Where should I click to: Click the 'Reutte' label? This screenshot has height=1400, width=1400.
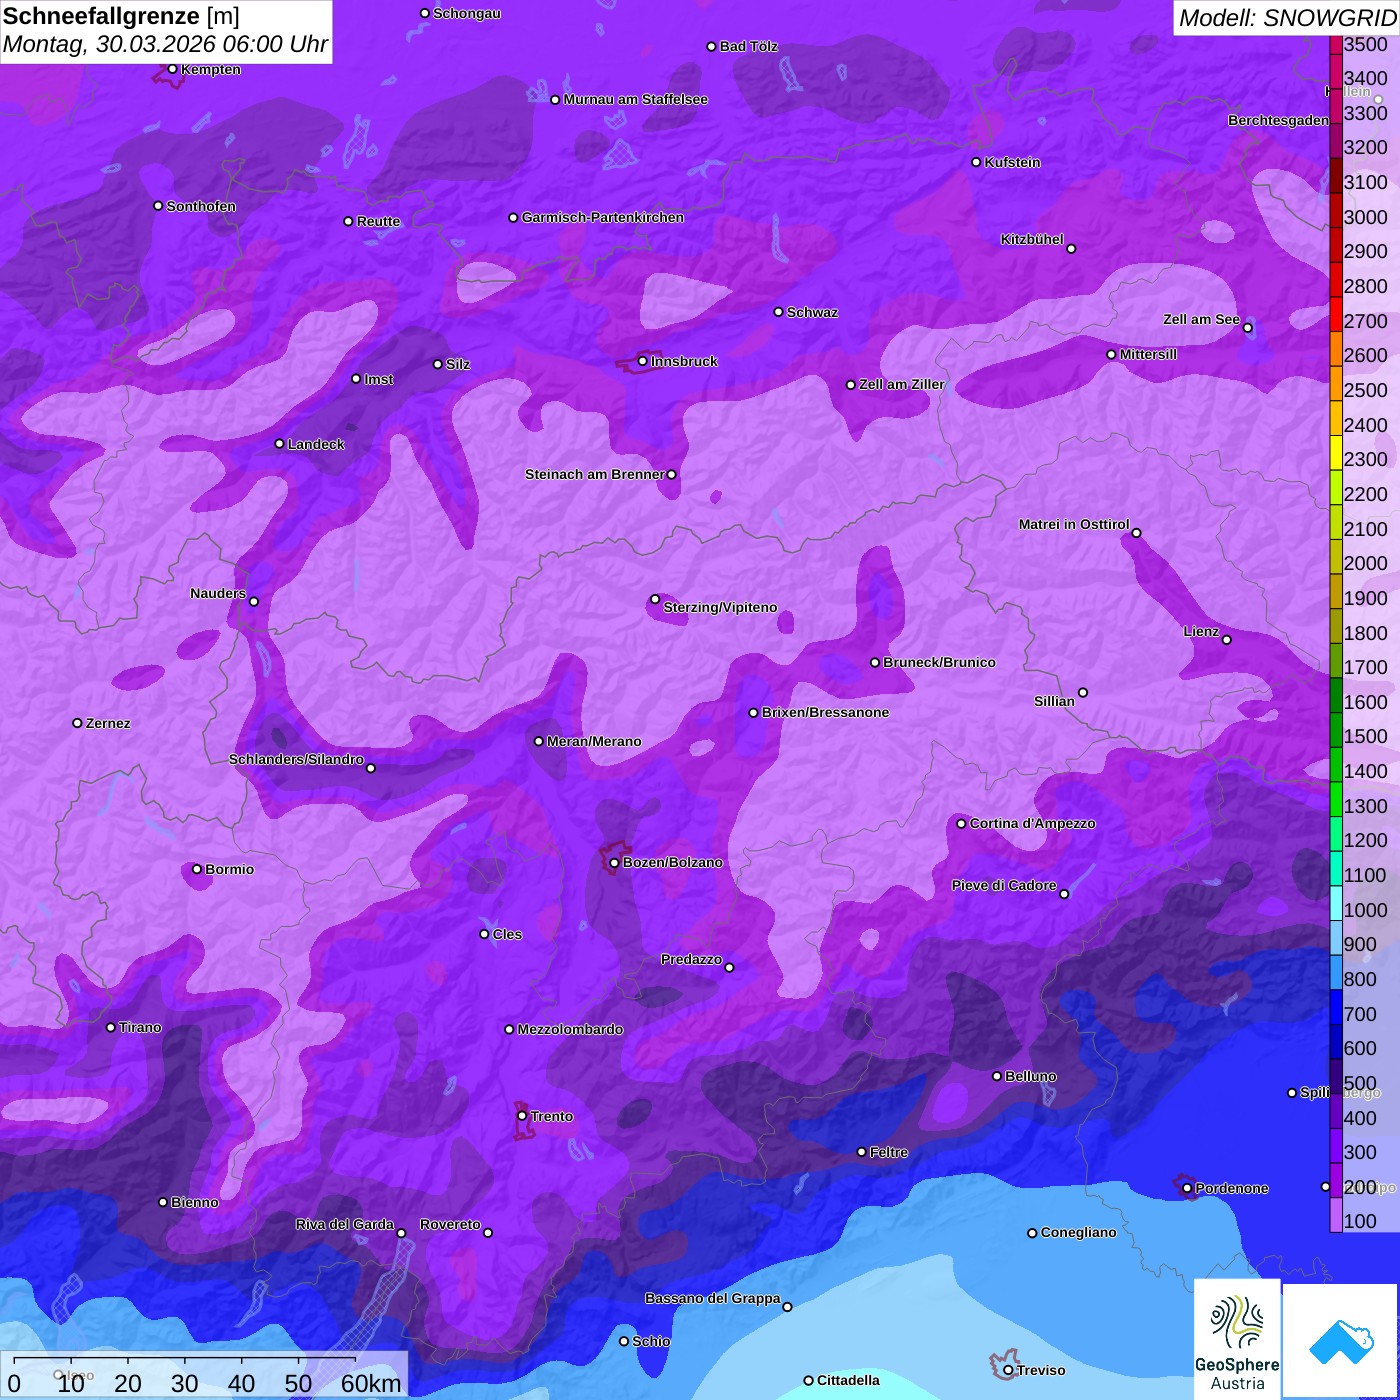point(378,221)
